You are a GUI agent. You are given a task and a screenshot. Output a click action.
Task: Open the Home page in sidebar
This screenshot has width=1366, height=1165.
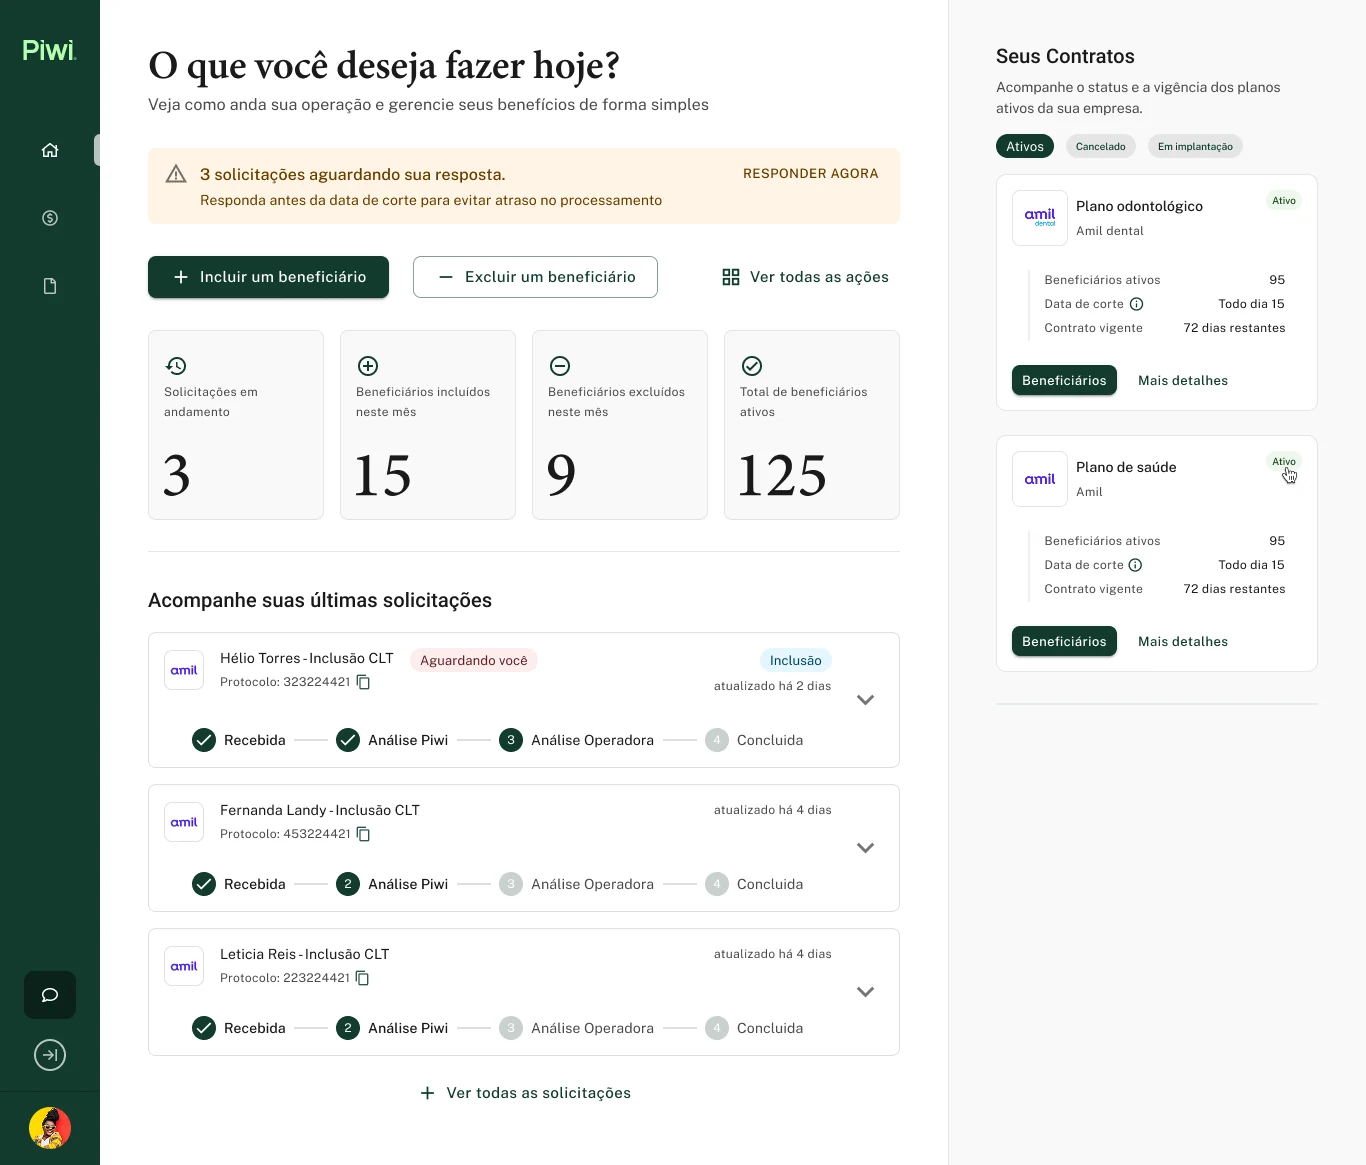[x=50, y=150]
